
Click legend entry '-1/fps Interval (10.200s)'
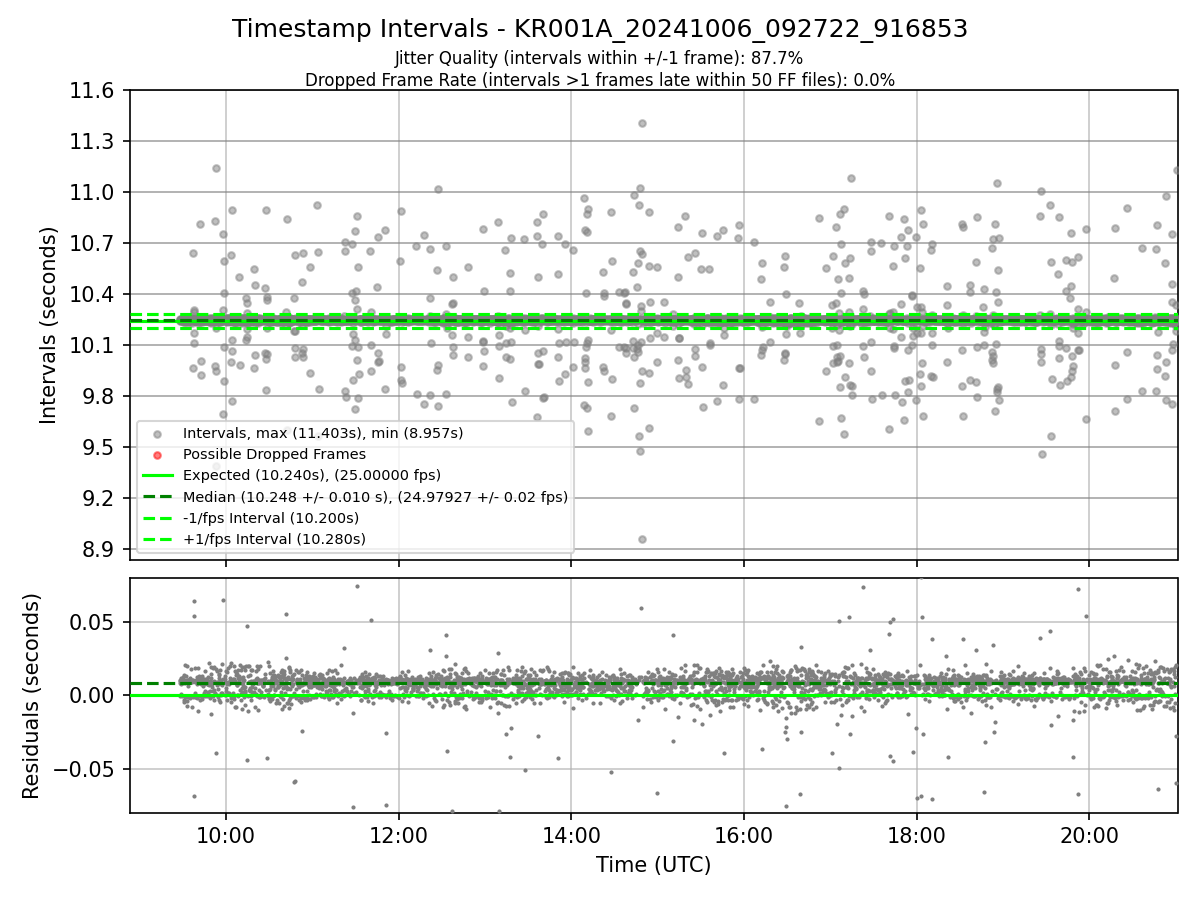(x=271, y=518)
